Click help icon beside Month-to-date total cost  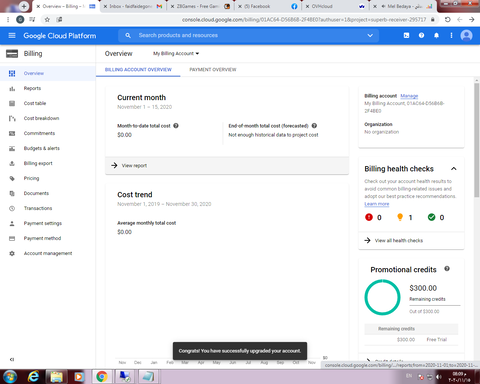click(176, 126)
